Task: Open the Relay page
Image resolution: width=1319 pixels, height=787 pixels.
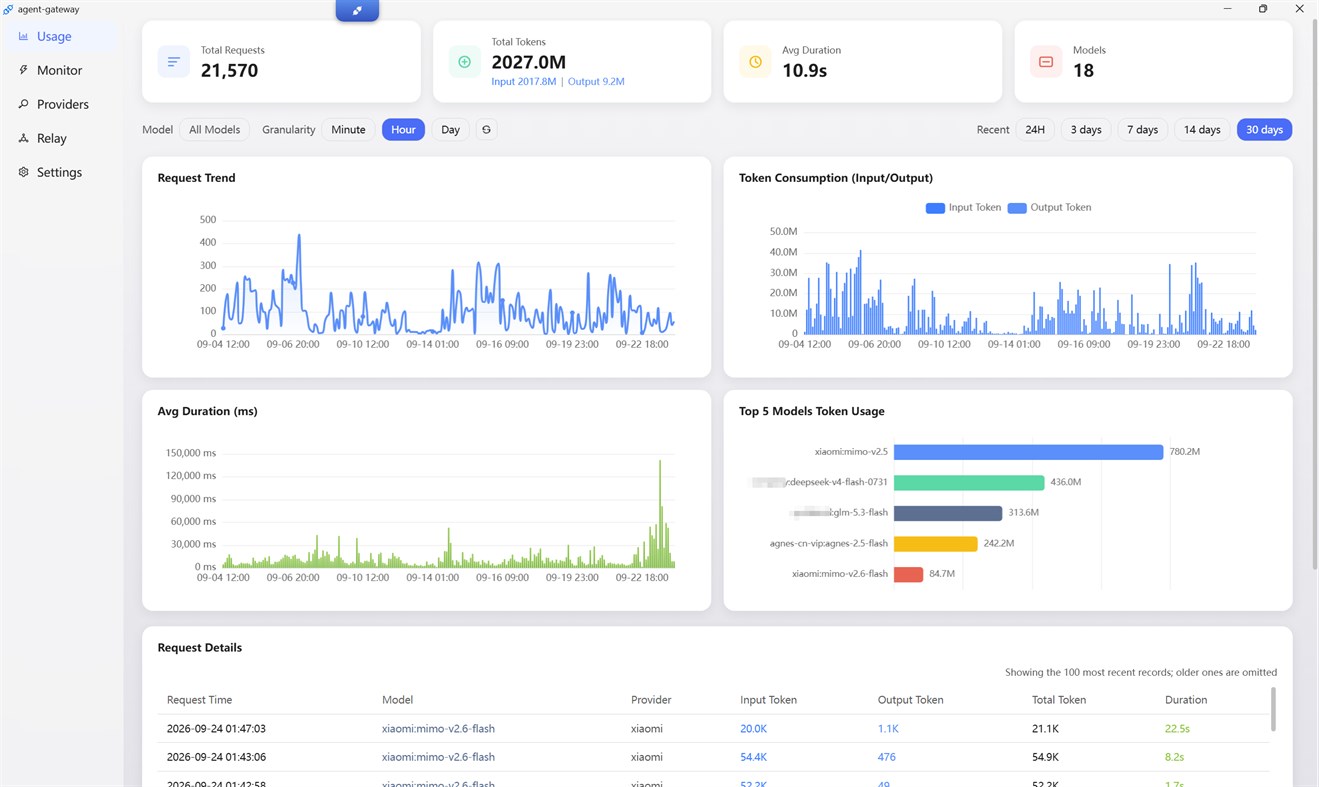Action: (60, 138)
